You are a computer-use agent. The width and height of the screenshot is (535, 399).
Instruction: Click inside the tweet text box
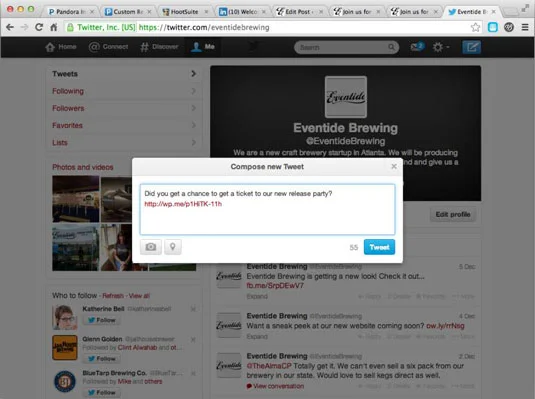(x=268, y=209)
